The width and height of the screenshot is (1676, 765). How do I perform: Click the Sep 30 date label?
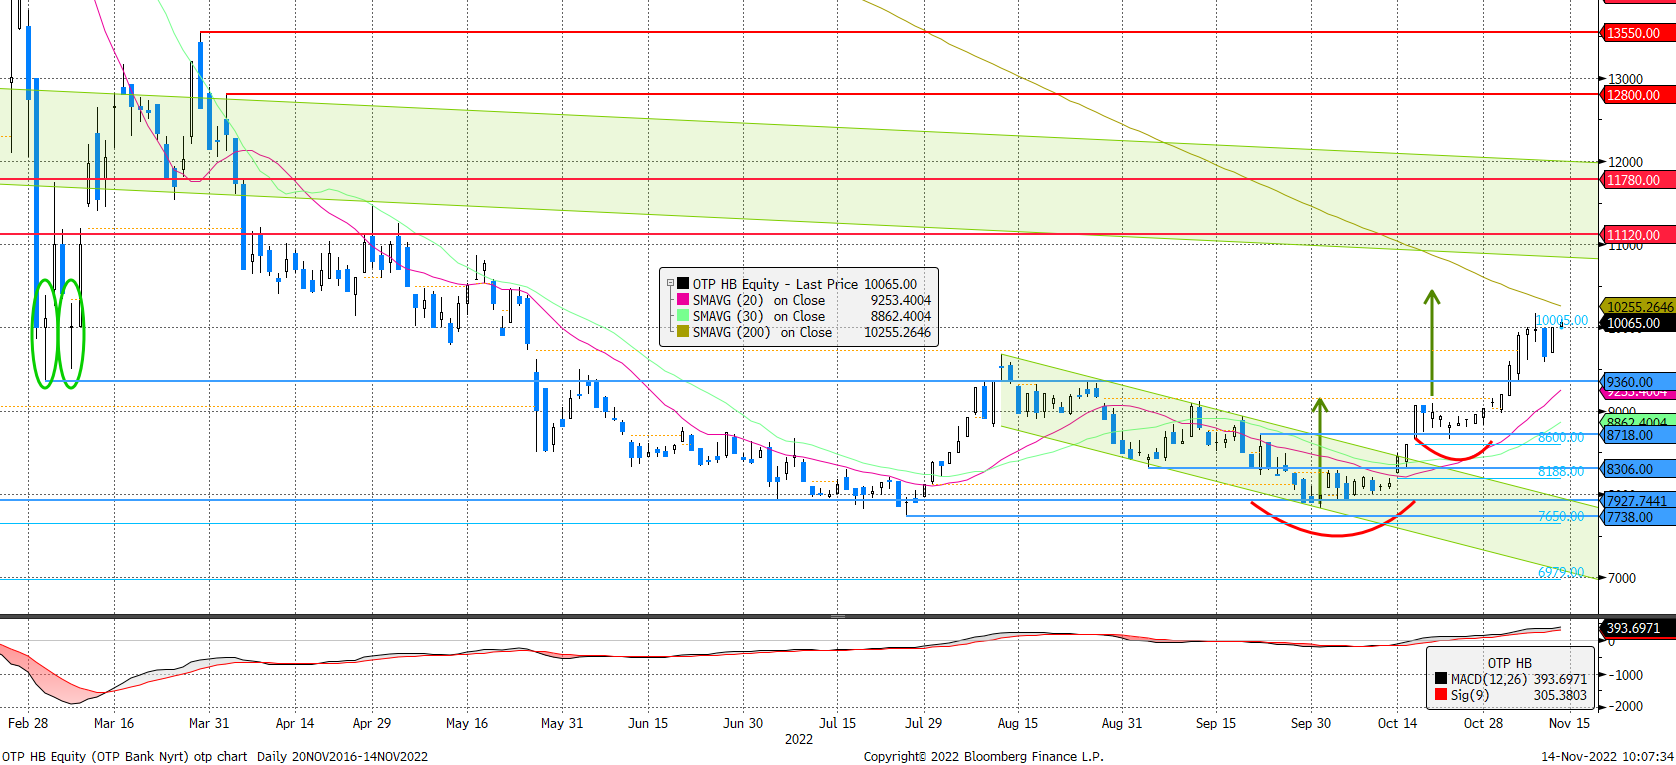[x=1311, y=723]
